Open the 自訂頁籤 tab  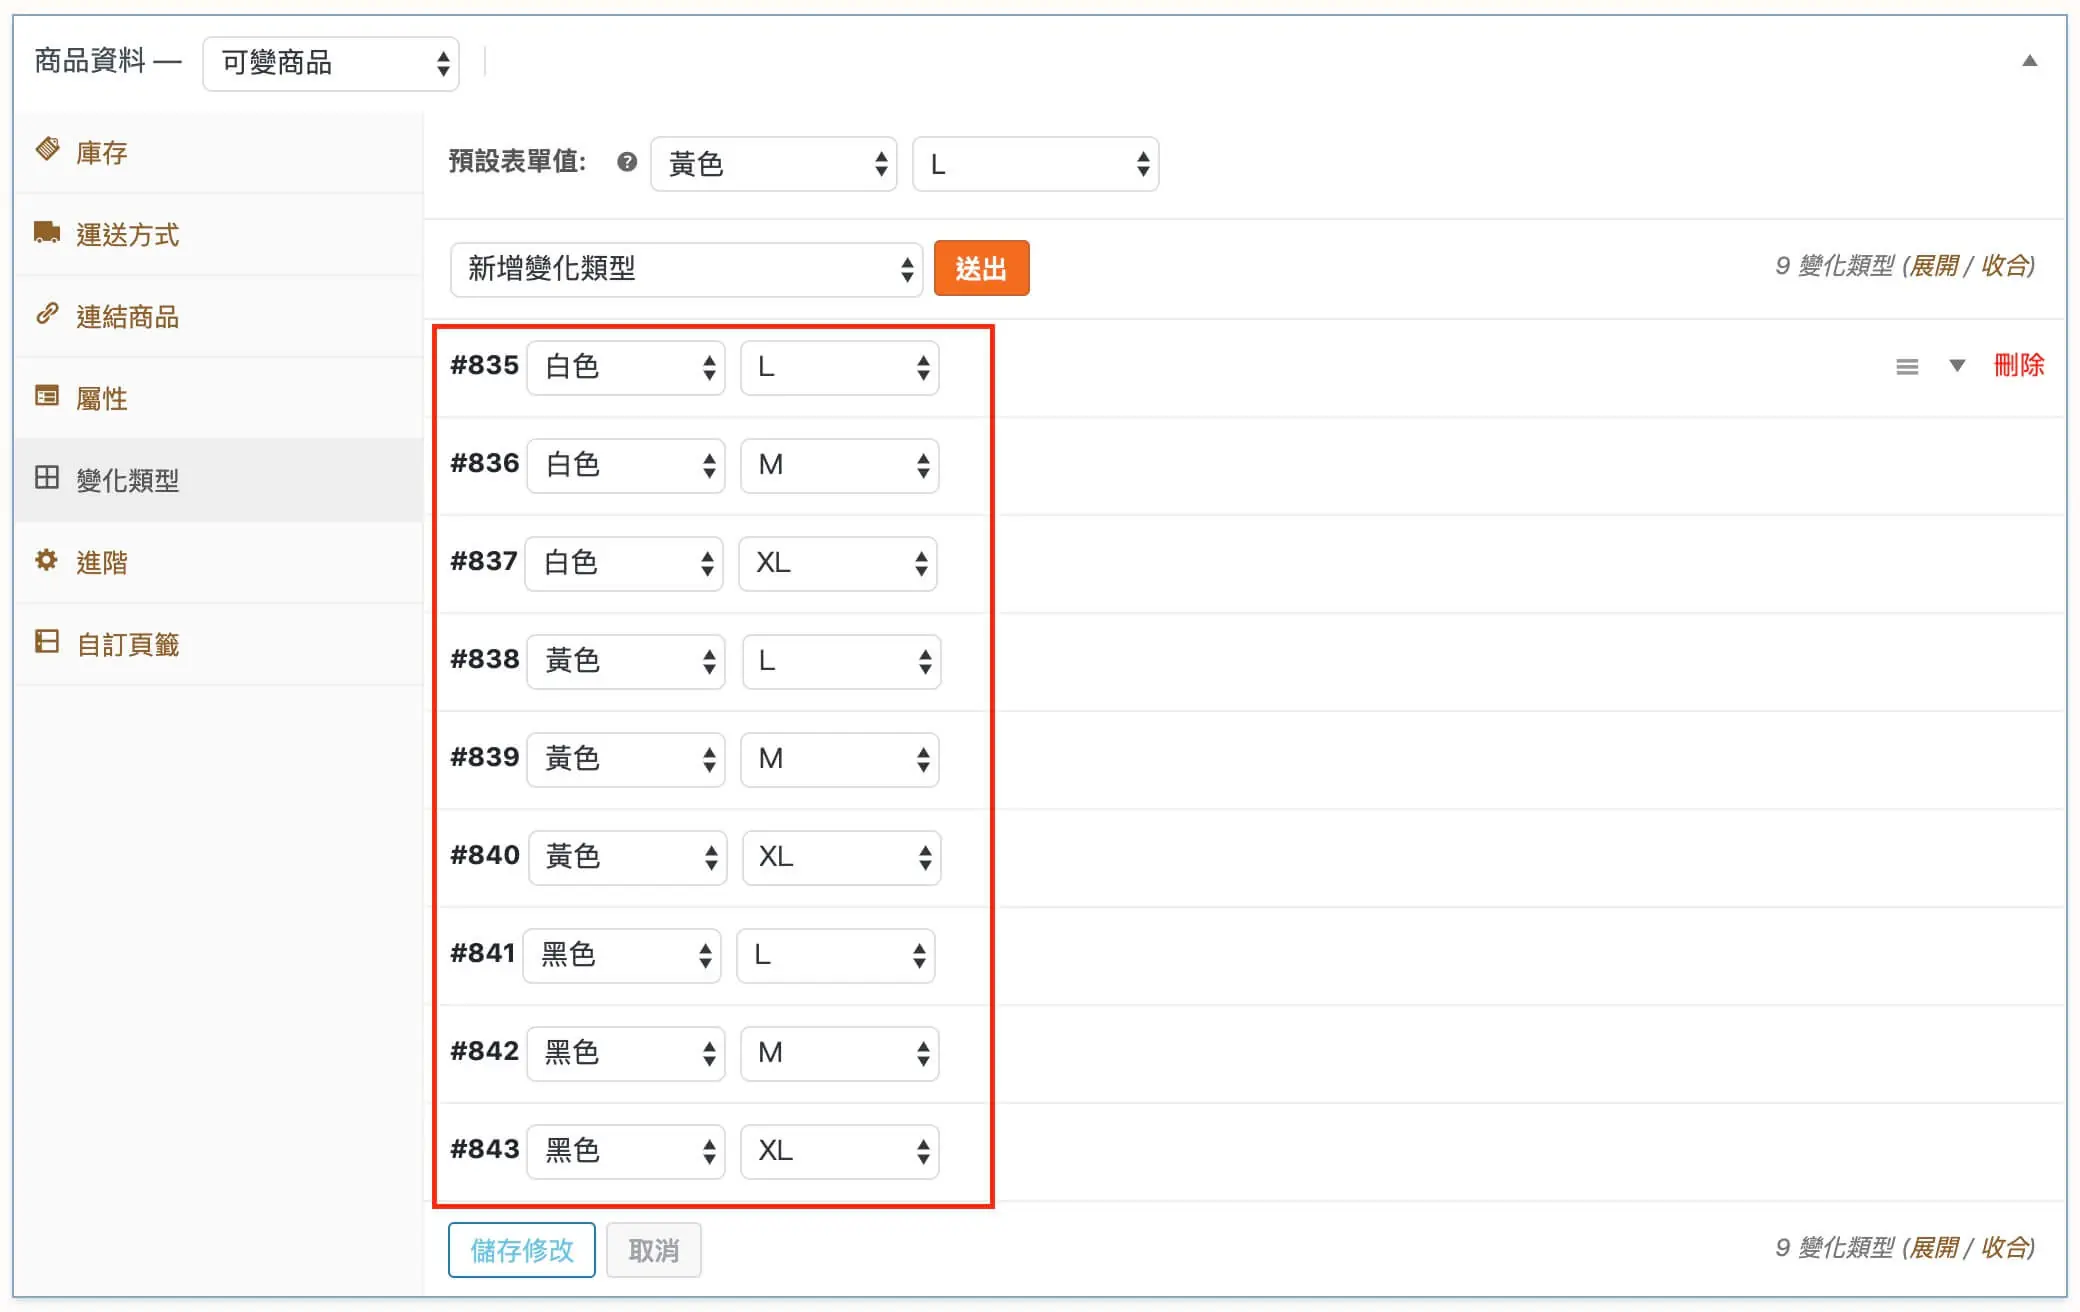pyautogui.click(x=219, y=644)
